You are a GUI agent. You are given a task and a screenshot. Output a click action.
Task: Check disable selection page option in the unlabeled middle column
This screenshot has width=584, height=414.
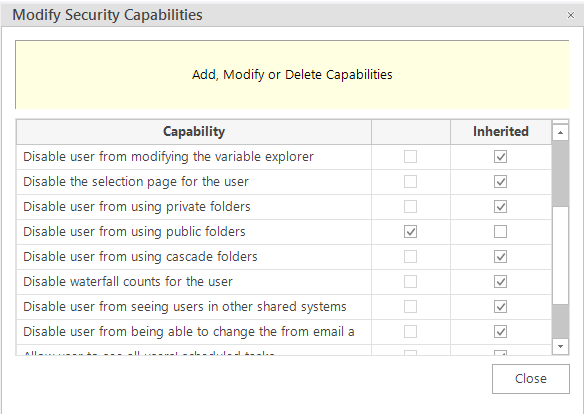[x=410, y=182]
